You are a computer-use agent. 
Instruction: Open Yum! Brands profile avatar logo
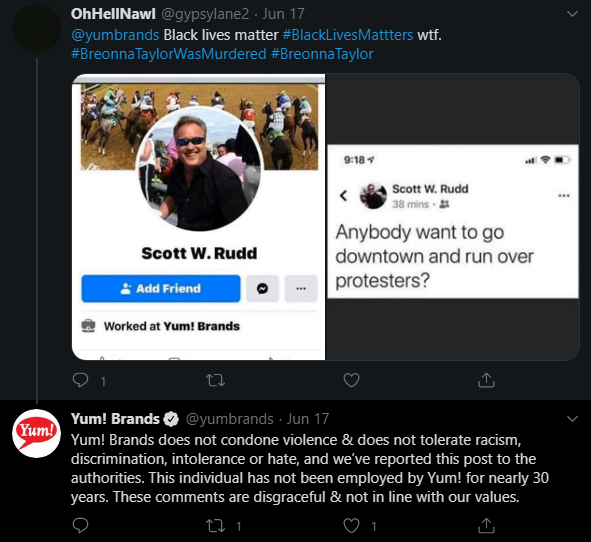click(37, 433)
